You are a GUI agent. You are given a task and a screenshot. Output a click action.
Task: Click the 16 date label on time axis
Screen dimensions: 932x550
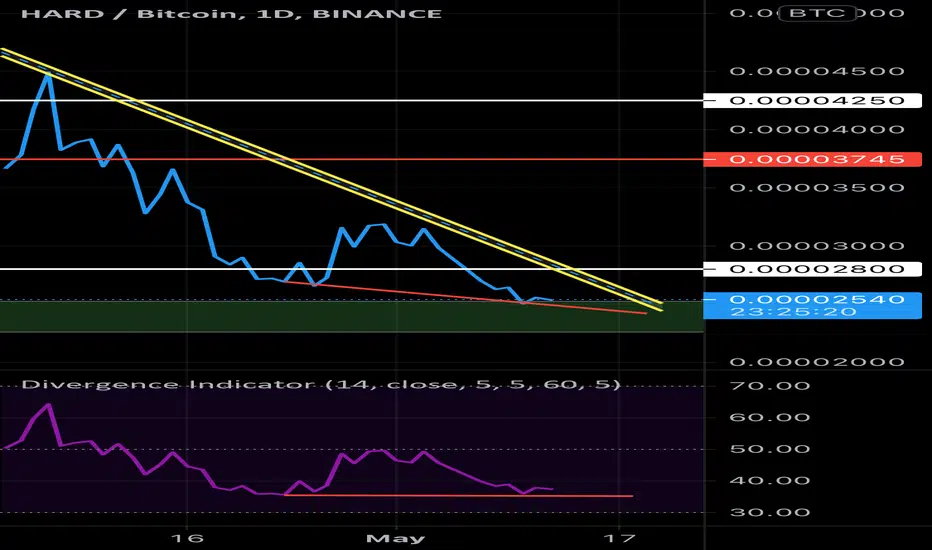(x=187, y=539)
